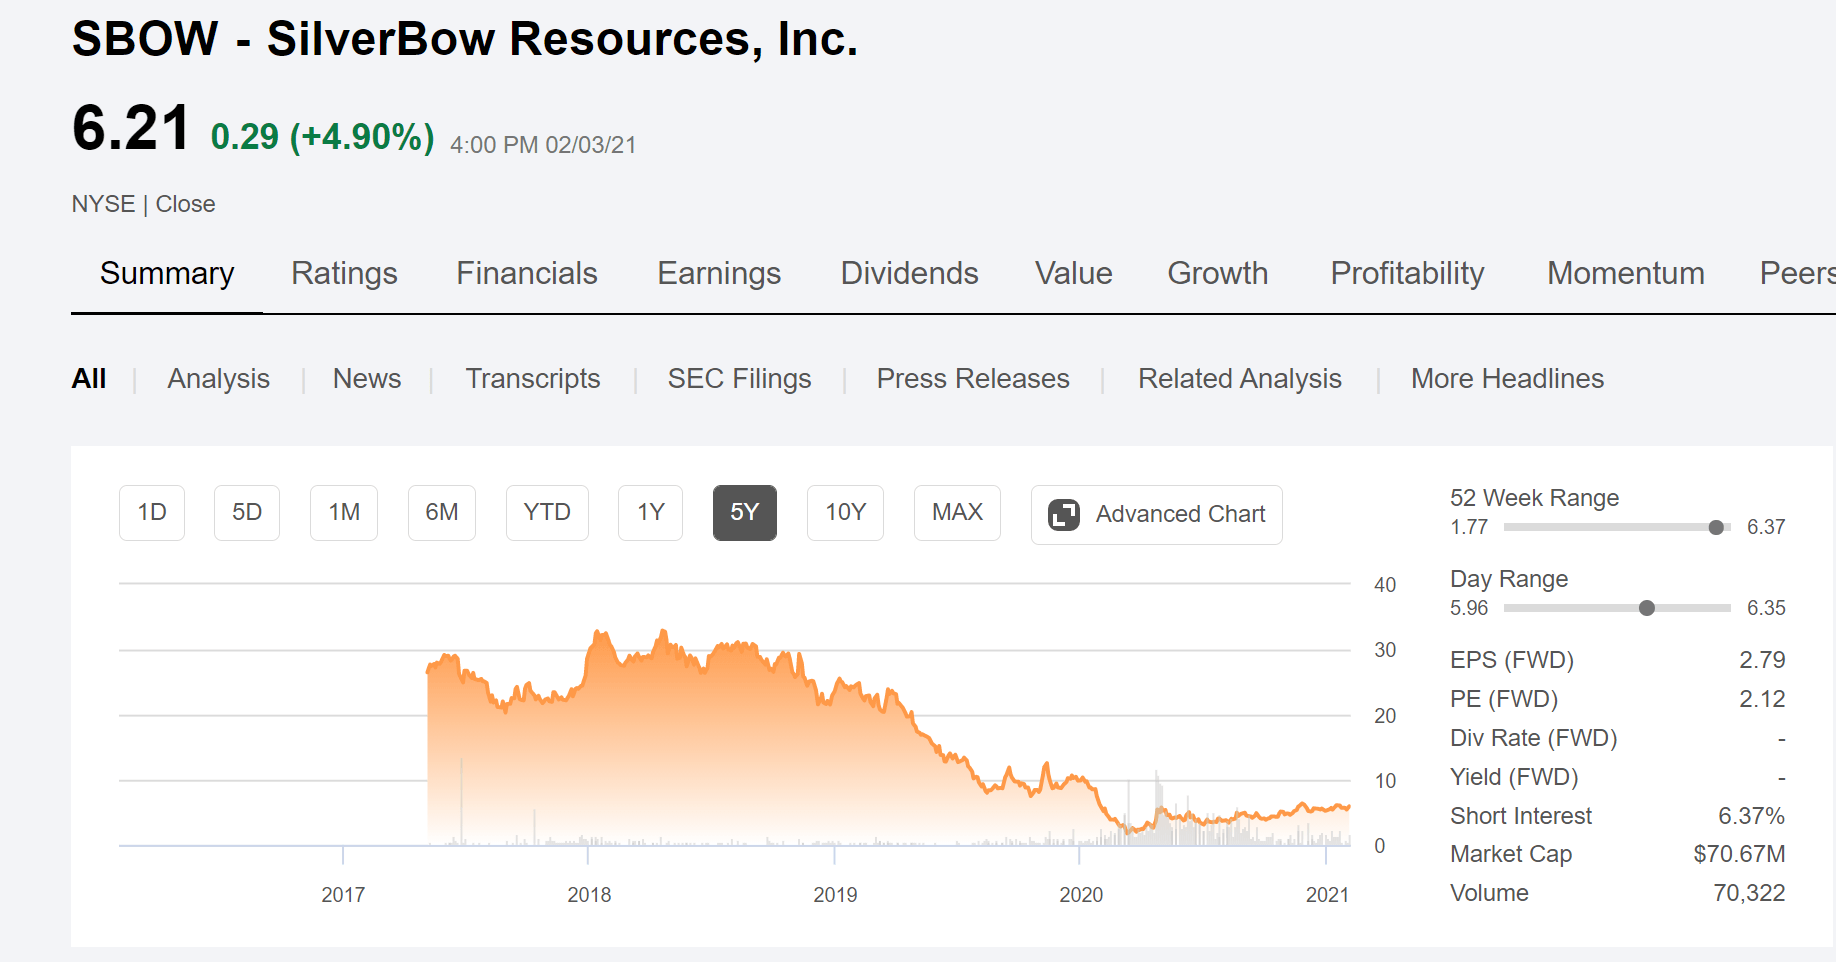Screen dimensions: 1836x962
Task: Filter headlines by SEC Filings
Action: (739, 379)
